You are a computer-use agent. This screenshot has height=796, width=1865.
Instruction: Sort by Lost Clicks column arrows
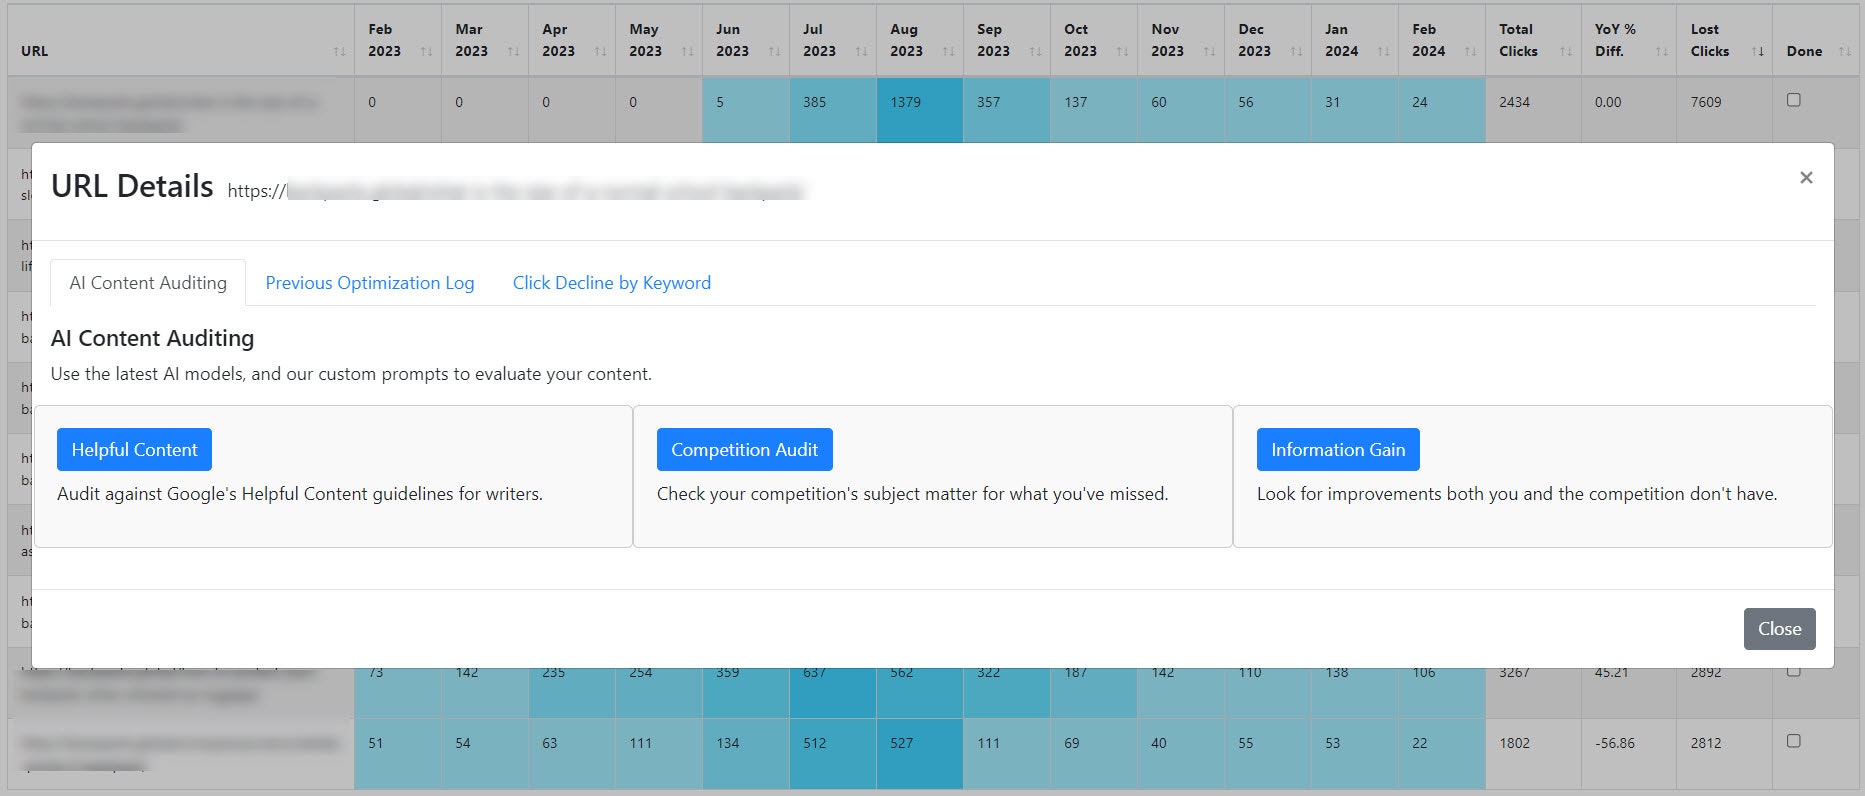pyautogui.click(x=1758, y=52)
